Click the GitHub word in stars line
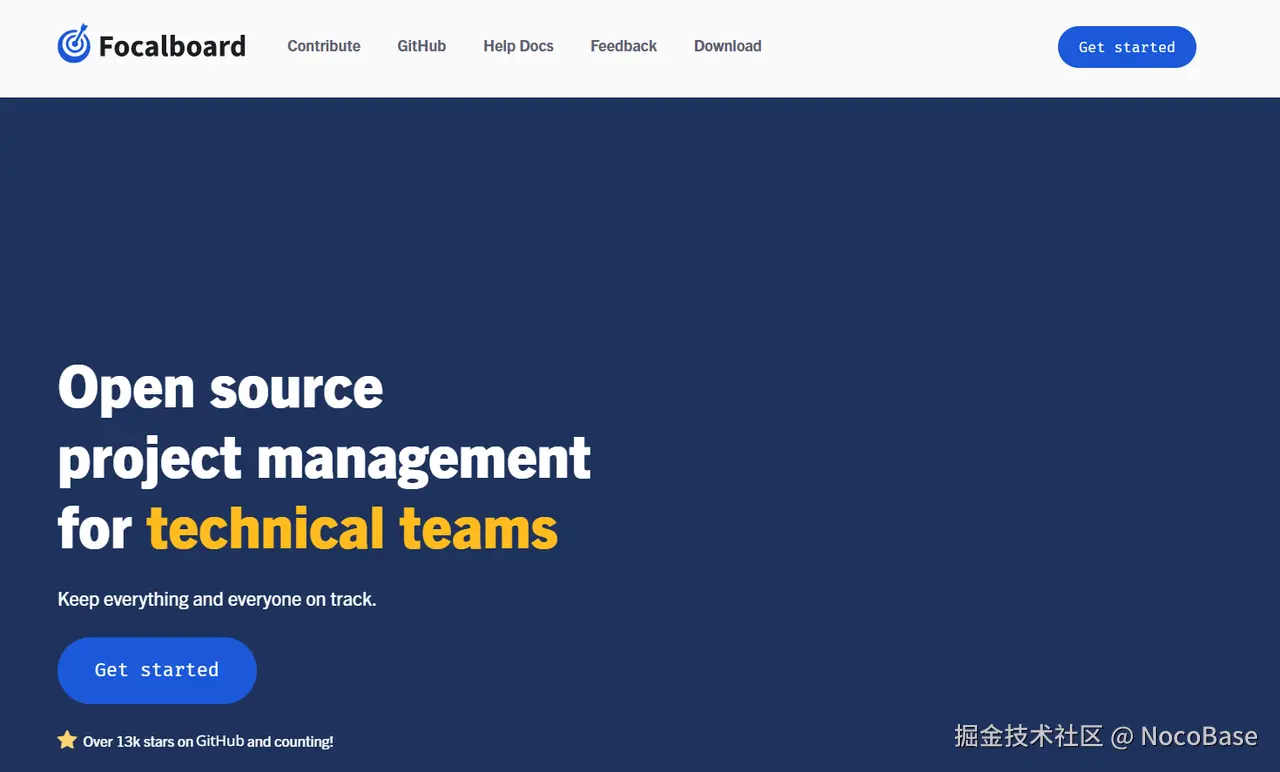 pos(220,741)
